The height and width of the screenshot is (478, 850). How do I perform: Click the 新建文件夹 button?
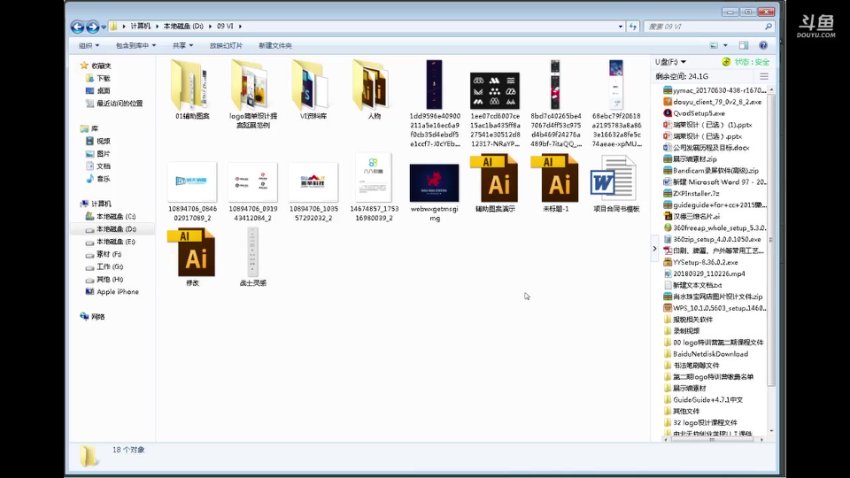(275, 45)
